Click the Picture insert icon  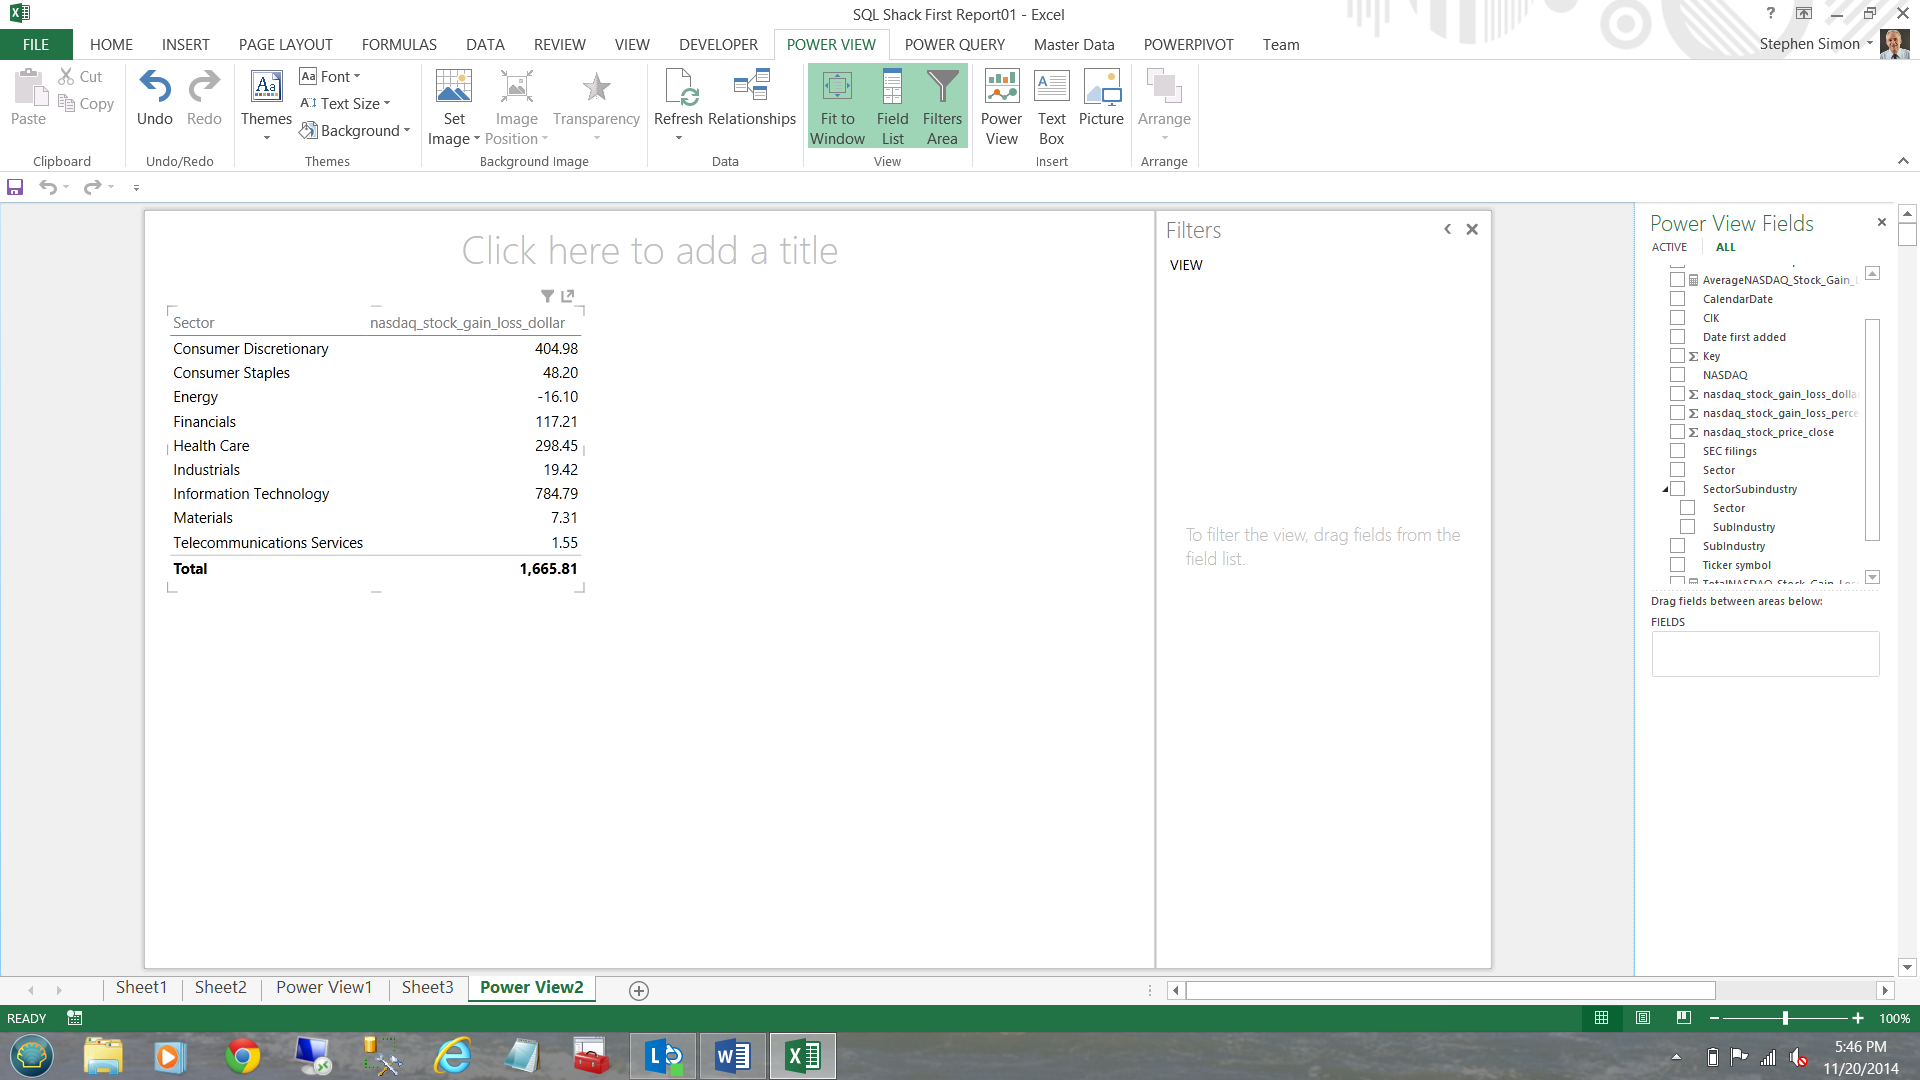pos(1101,98)
